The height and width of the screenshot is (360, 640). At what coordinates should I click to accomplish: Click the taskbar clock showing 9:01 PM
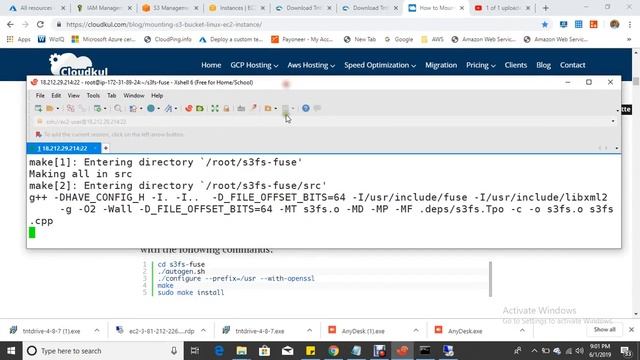pyautogui.click(x=600, y=351)
